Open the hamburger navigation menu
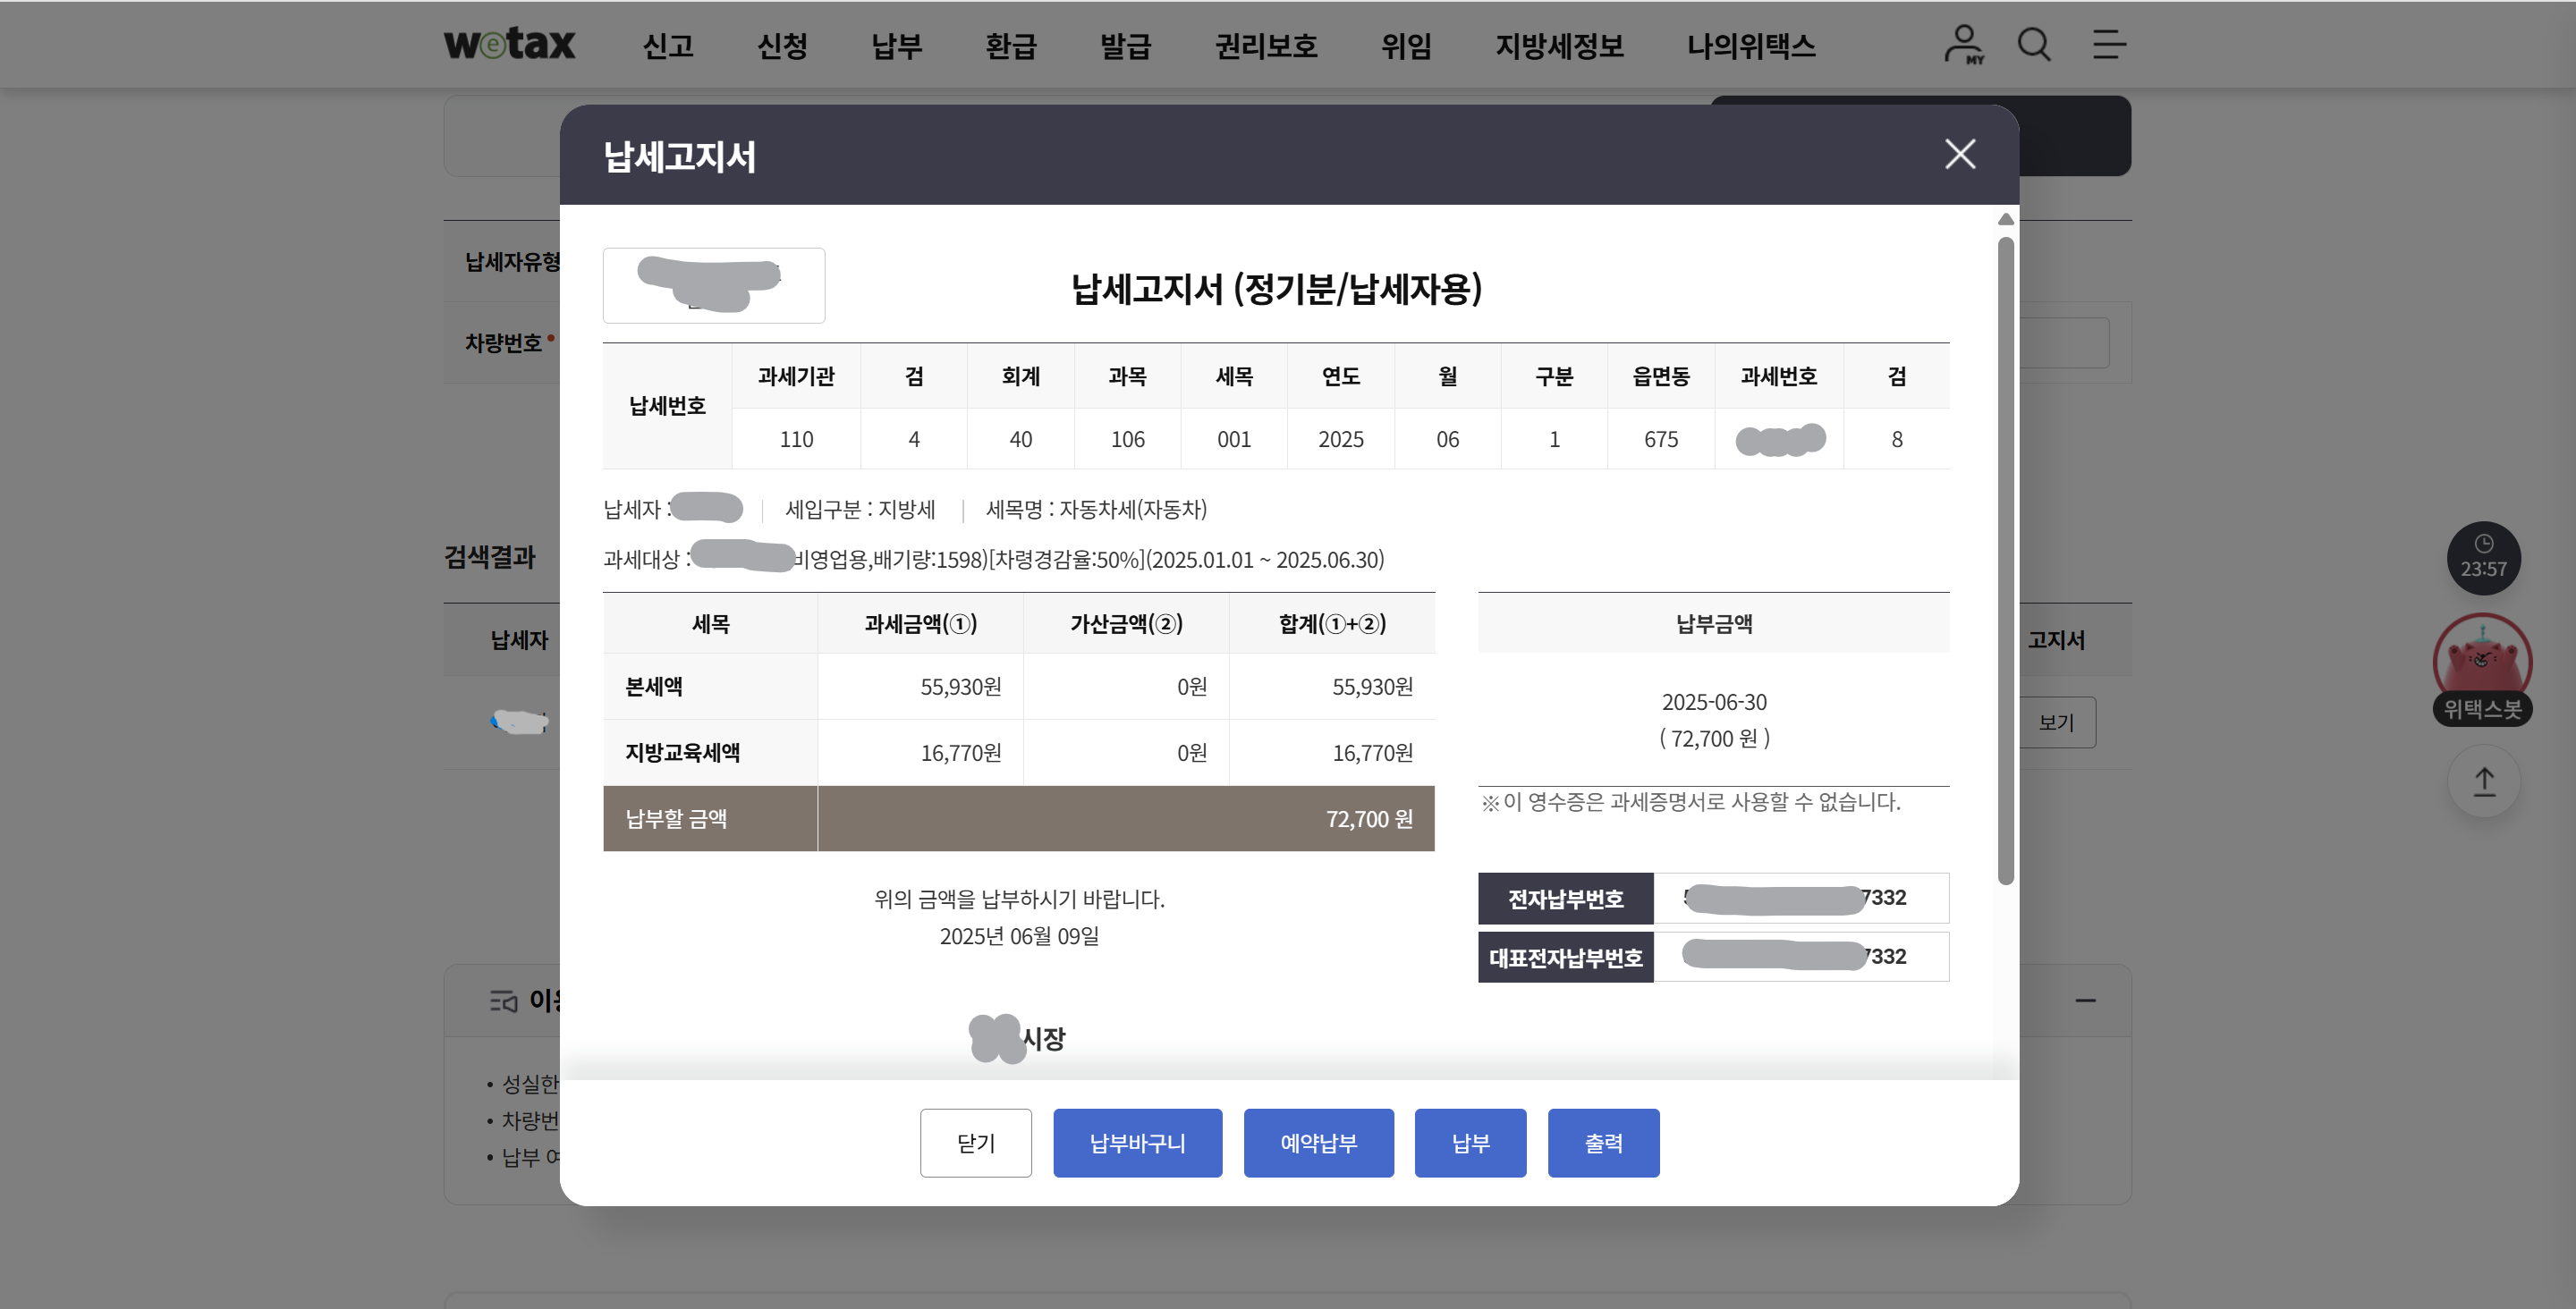 [2108, 44]
